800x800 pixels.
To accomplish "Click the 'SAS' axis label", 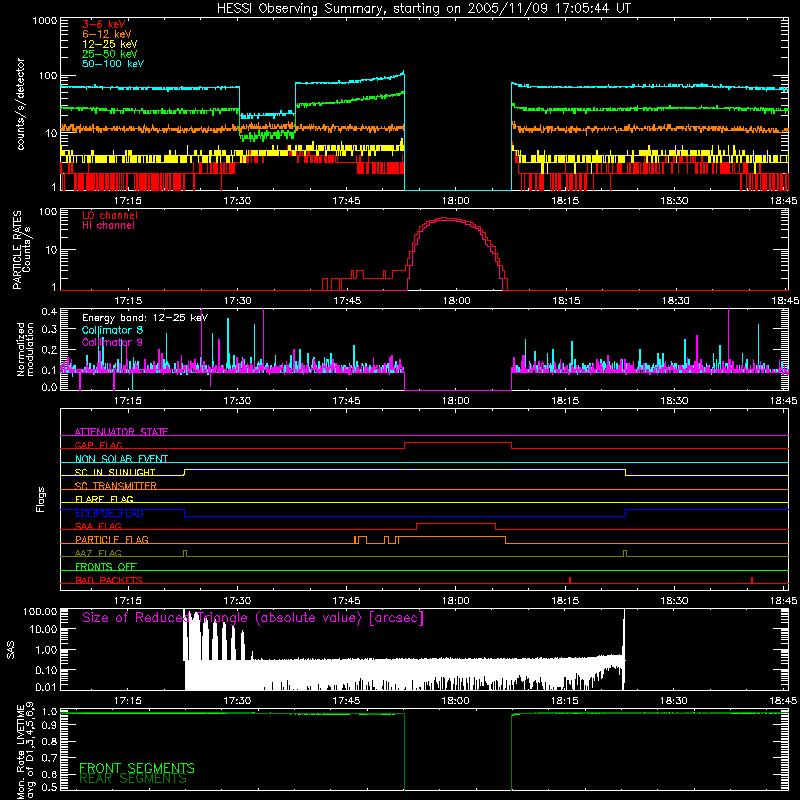I will coord(10,650).
